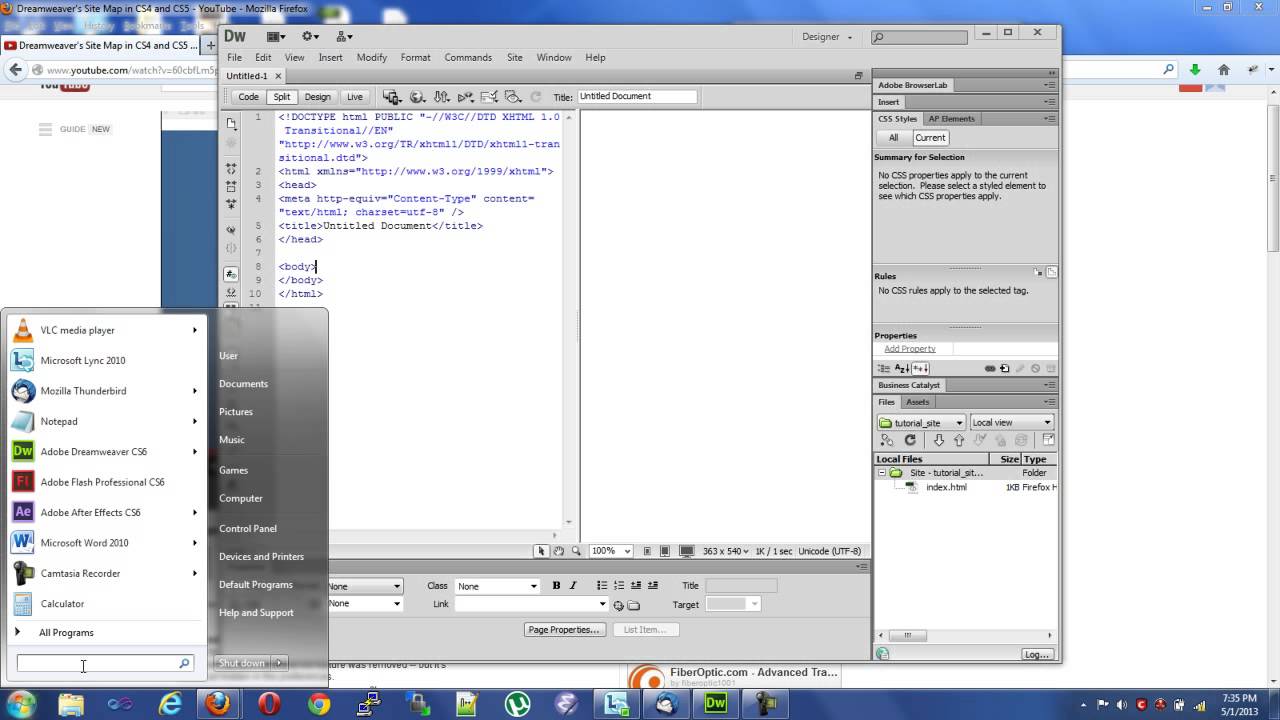Open the Modify menu
Screen dimensions: 1280x720
pos(371,58)
